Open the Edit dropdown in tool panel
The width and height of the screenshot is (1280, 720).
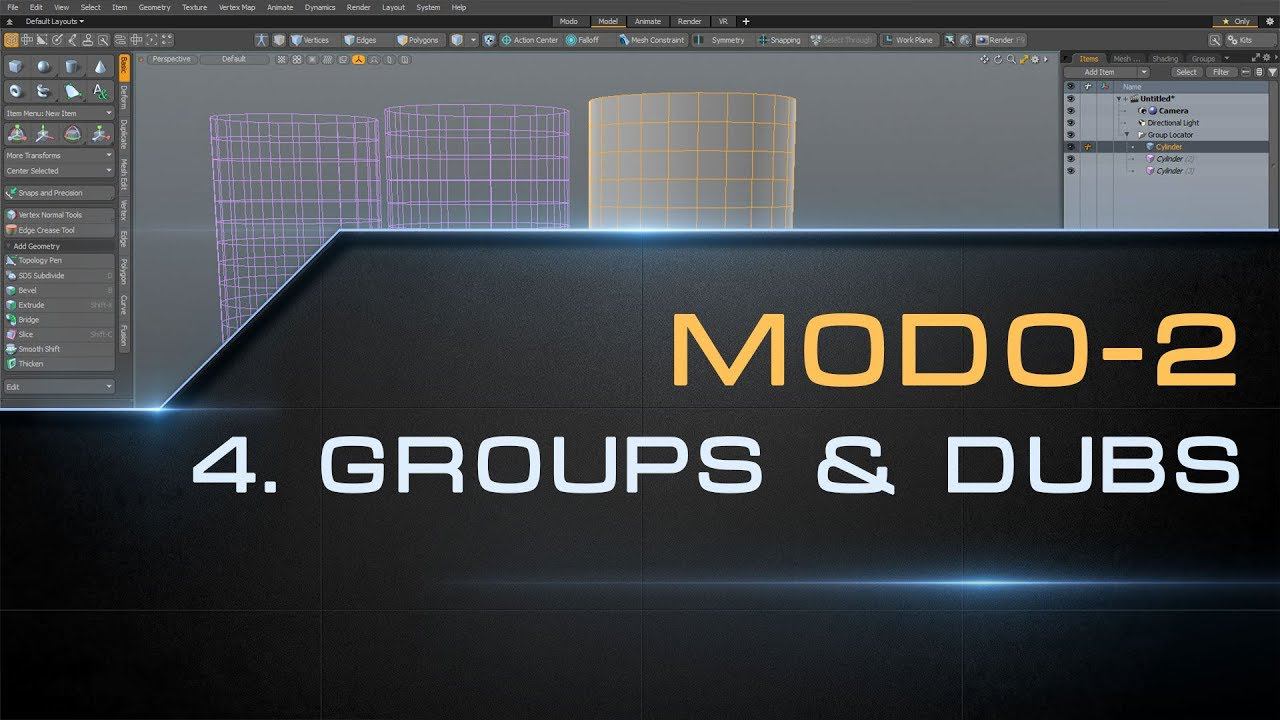pos(59,386)
